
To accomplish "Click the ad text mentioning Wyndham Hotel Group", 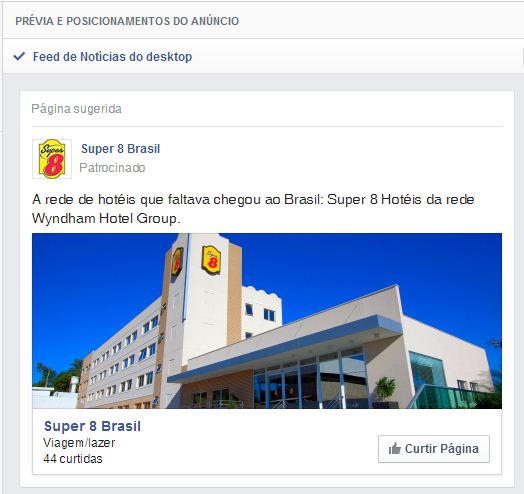I will click(x=106, y=219).
